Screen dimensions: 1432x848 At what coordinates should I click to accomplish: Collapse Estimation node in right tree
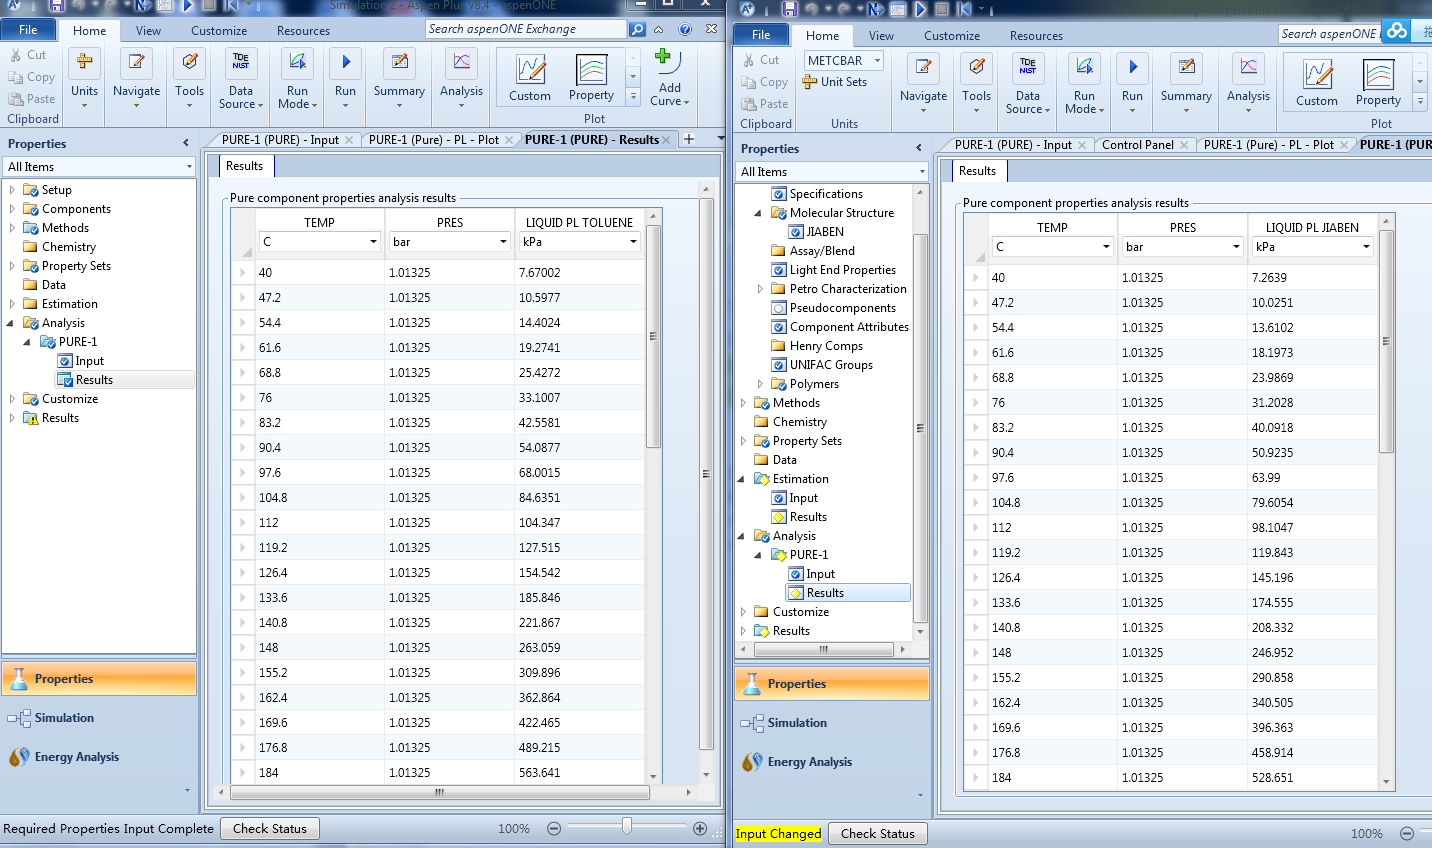tap(742, 479)
